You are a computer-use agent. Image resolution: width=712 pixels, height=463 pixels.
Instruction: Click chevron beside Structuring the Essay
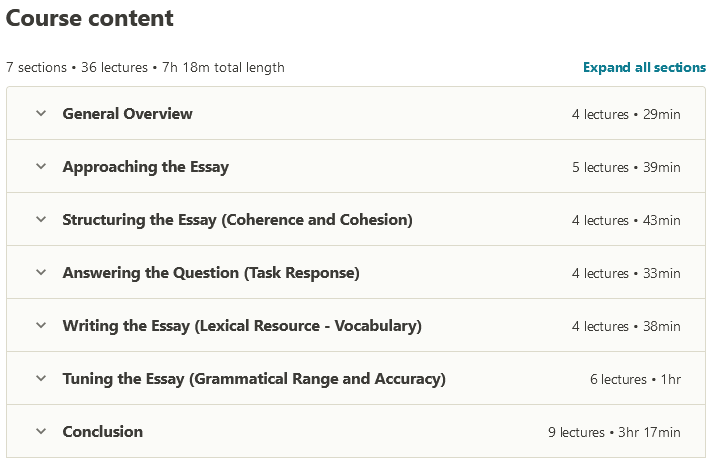click(41, 219)
